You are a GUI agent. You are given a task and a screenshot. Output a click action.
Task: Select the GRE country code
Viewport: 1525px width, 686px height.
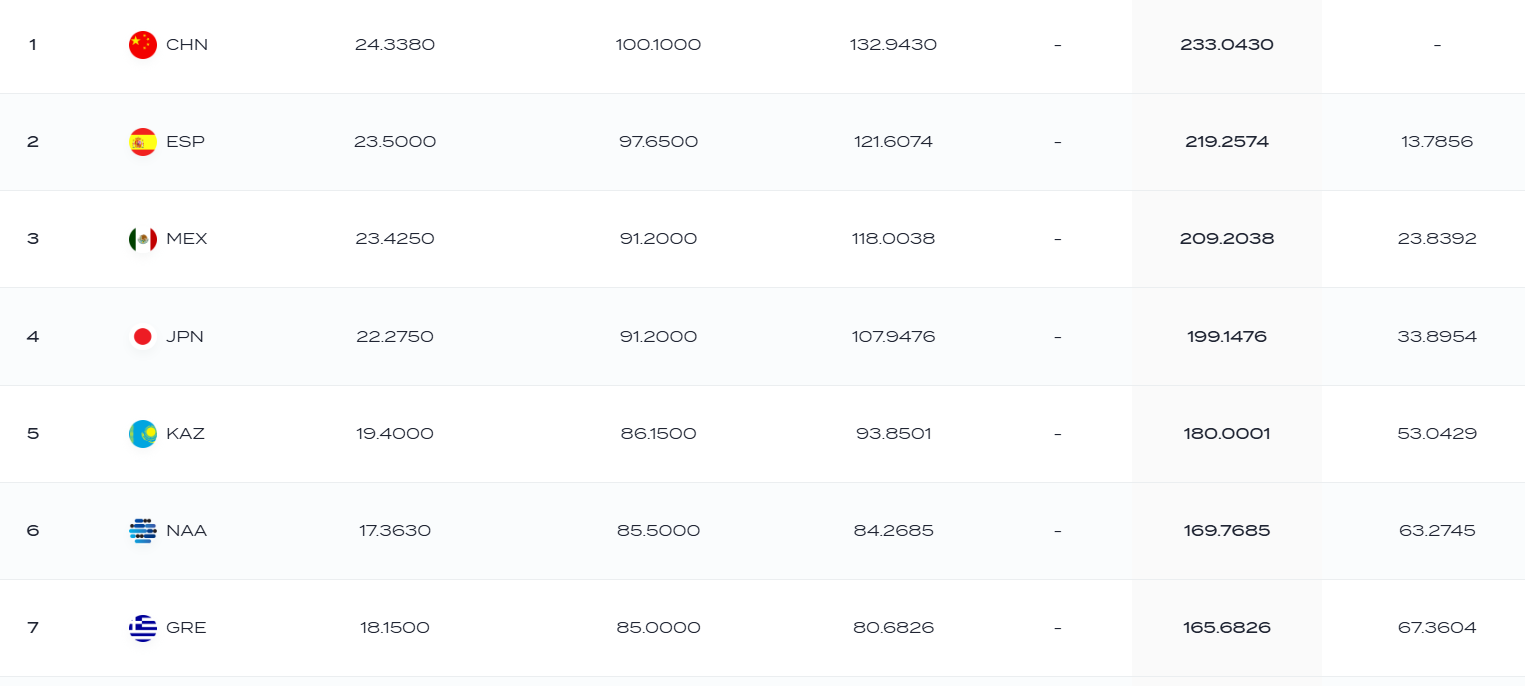tap(186, 628)
